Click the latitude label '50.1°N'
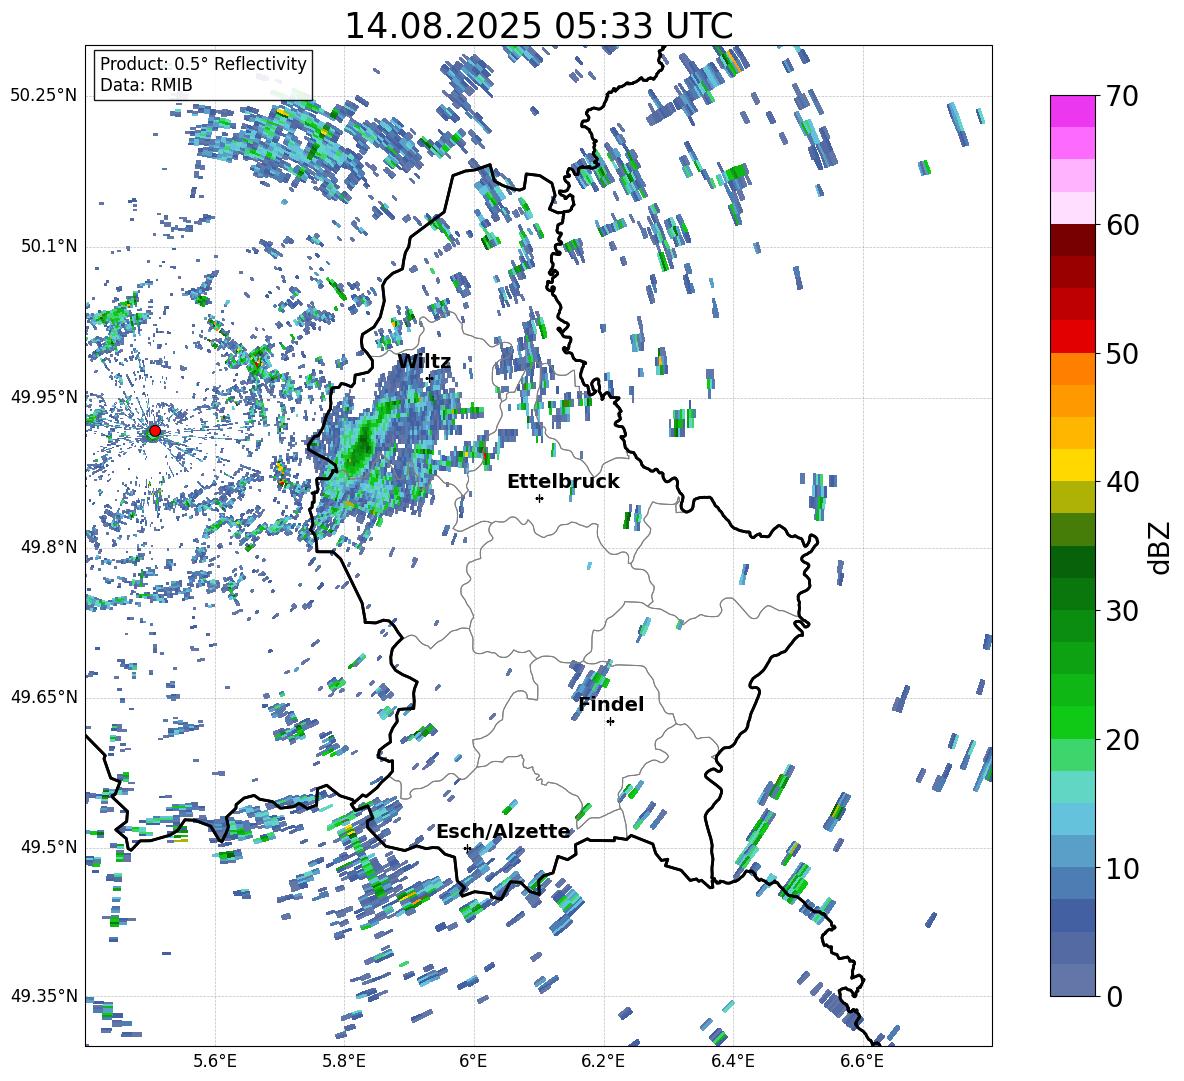Screen dimensions: 1184x1081 tap(48, 246)
